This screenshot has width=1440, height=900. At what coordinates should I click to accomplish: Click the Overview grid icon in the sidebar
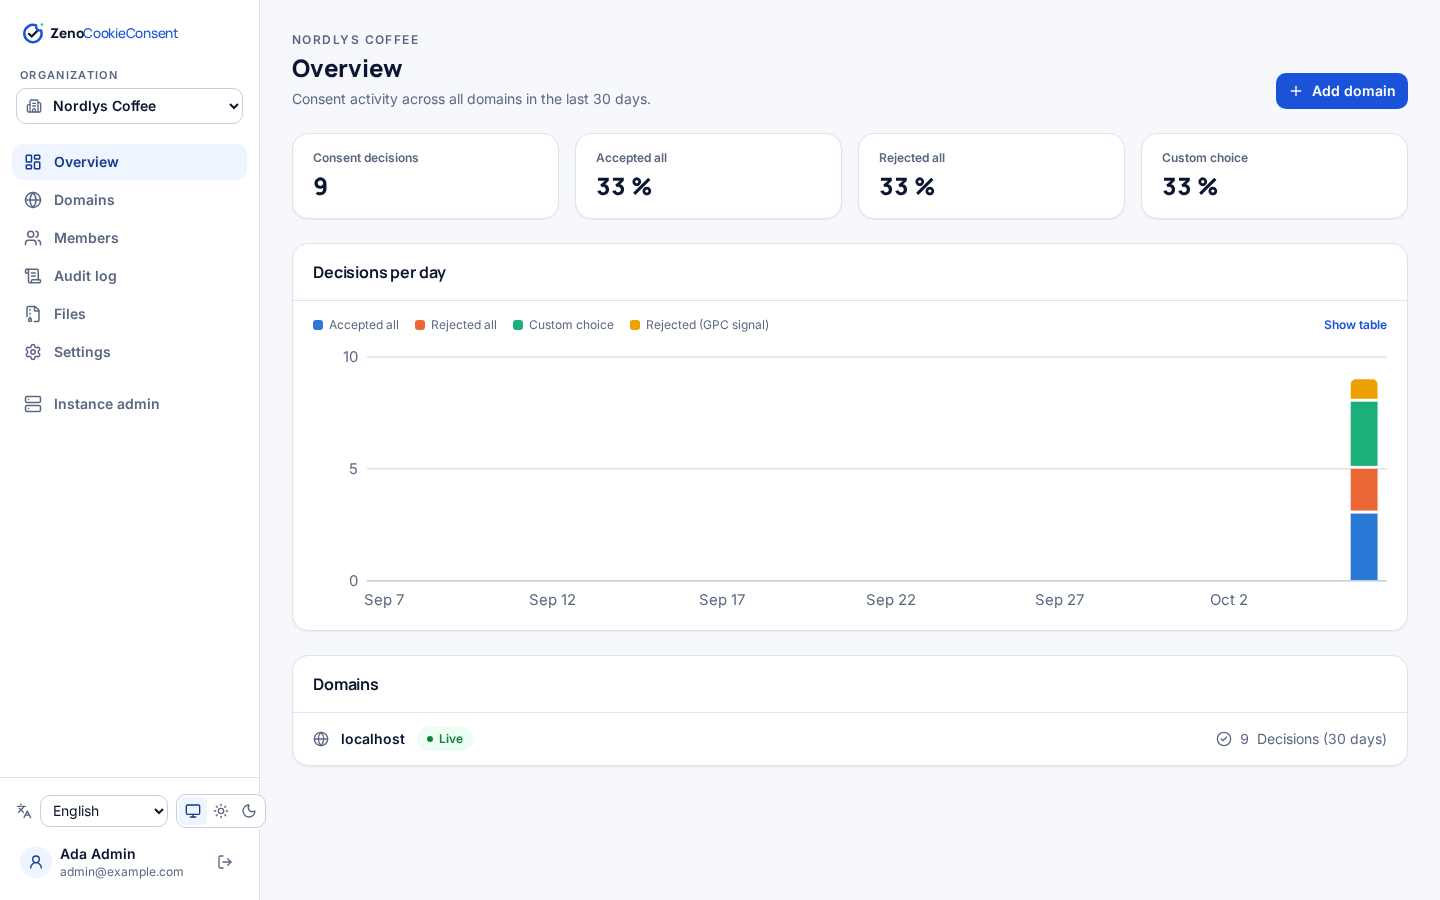(x=33, y=162)
